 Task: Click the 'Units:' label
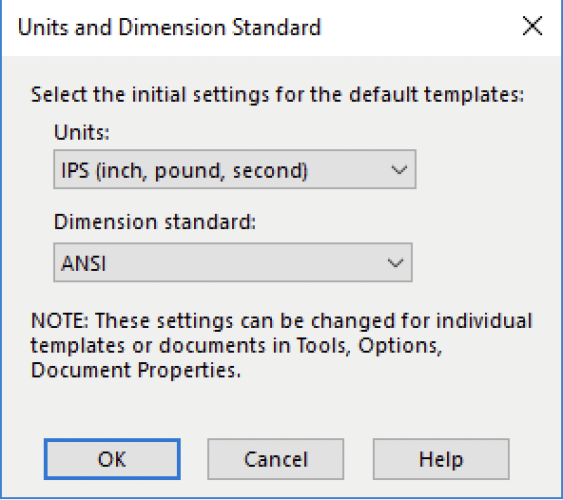[82, 132]
